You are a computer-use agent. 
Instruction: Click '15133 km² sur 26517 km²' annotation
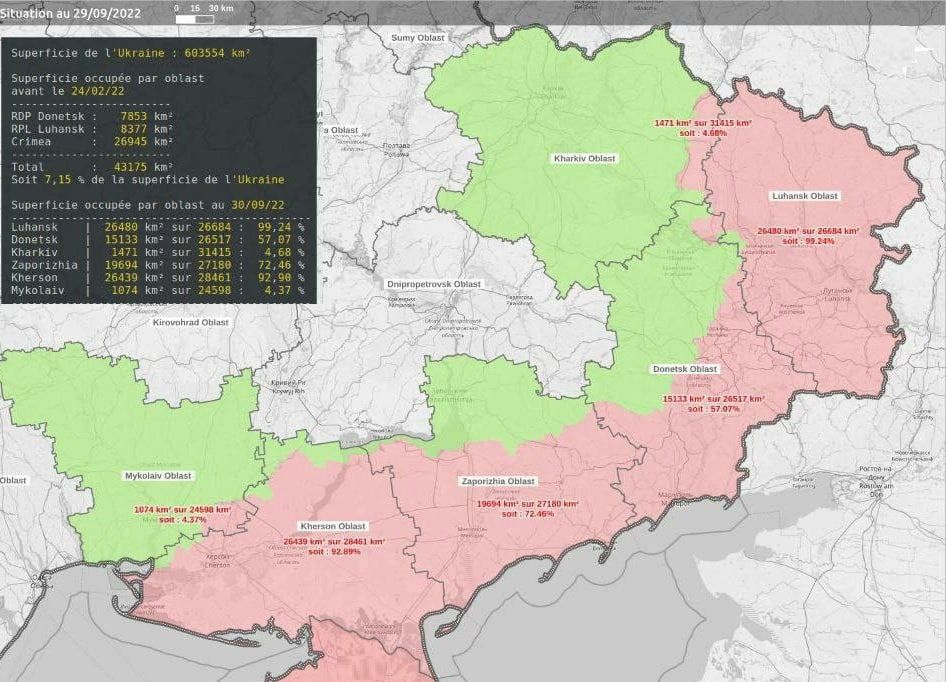(713, 398)
